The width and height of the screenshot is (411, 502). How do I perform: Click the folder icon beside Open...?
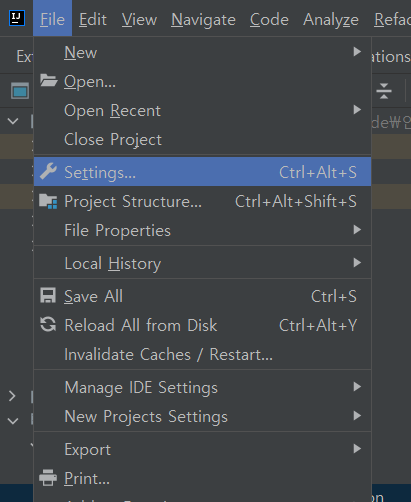pos(48,81)
